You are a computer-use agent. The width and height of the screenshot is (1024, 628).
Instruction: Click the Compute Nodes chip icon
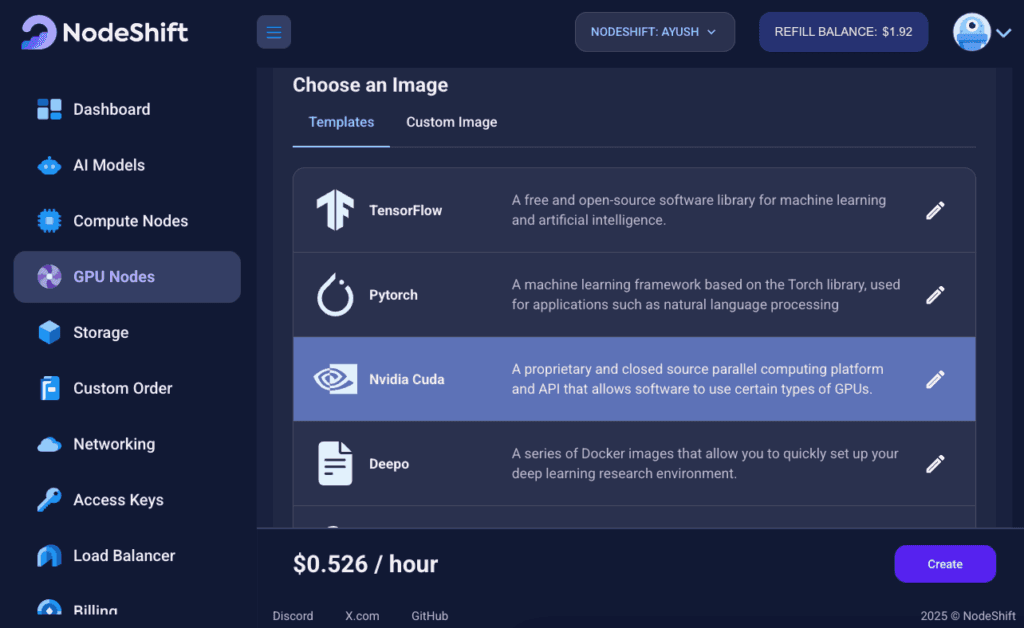pyautogui.click(x=49, y=221)
